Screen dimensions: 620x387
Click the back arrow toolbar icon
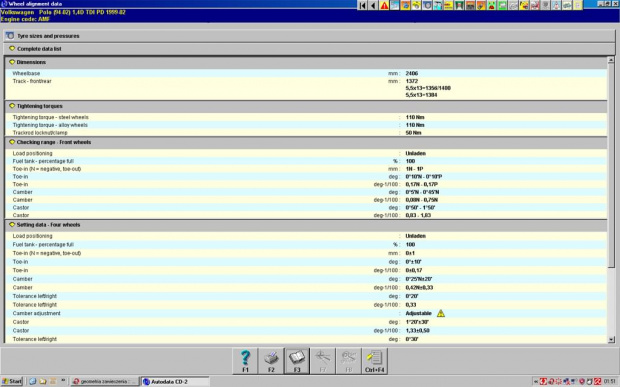click(373, 5)
